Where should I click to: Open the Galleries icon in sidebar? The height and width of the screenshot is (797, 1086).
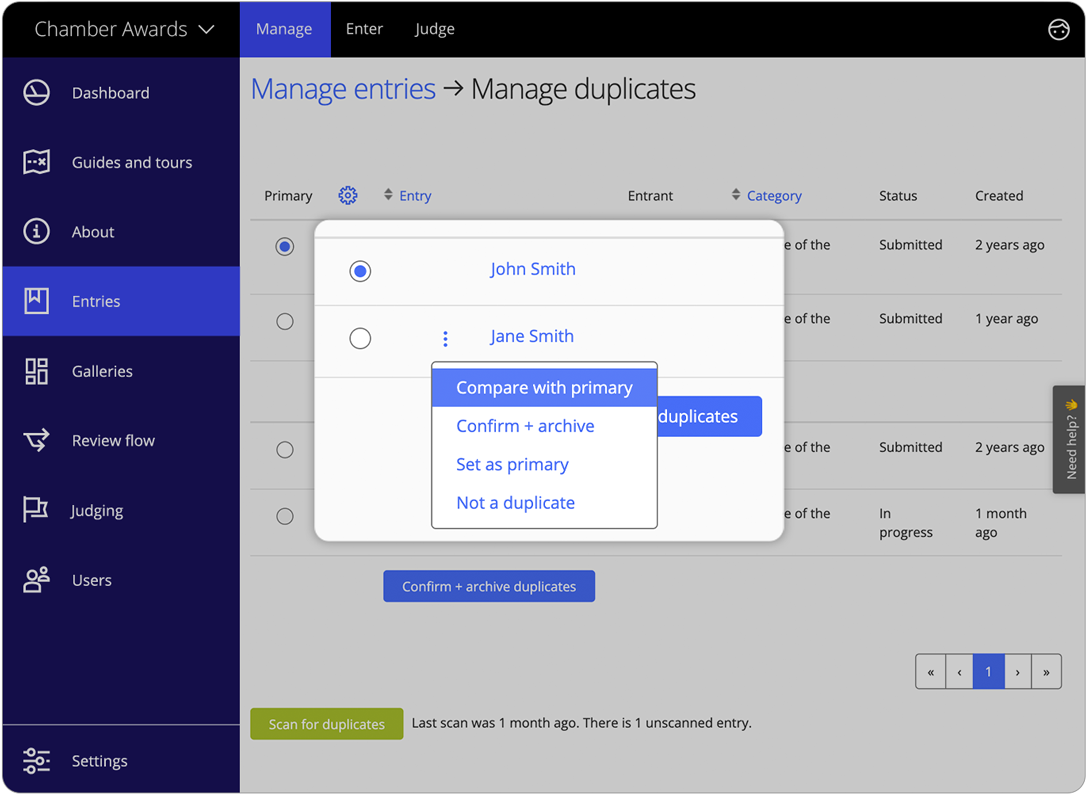pos(37,371)
